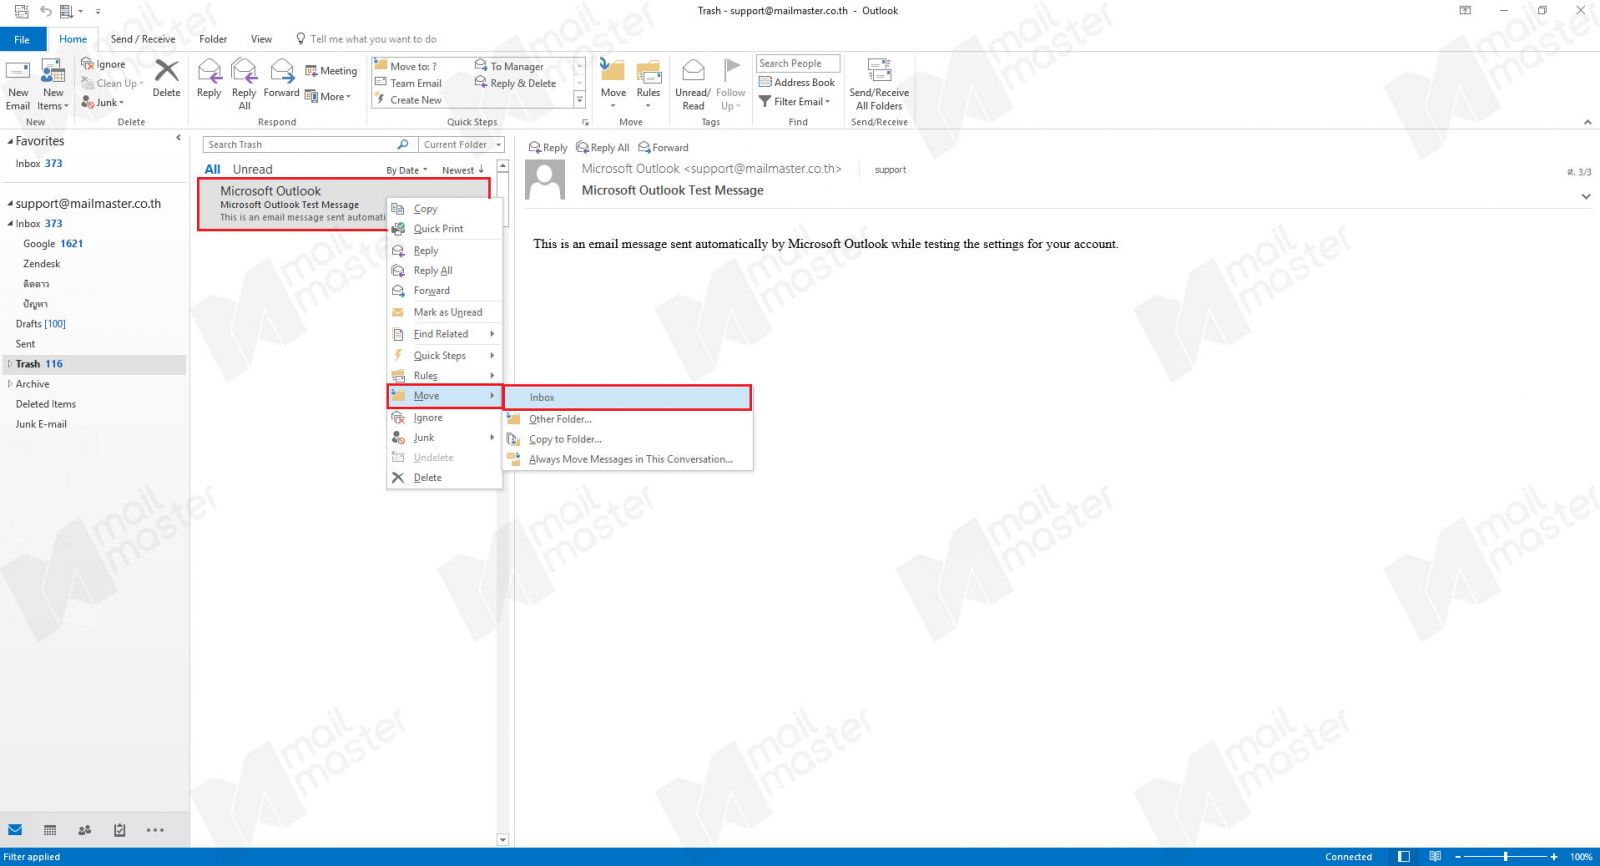Viewport: 1600px width, 866px height.
Task: Choose Other Folder... in Move submenu
Action: click(627, 419)
